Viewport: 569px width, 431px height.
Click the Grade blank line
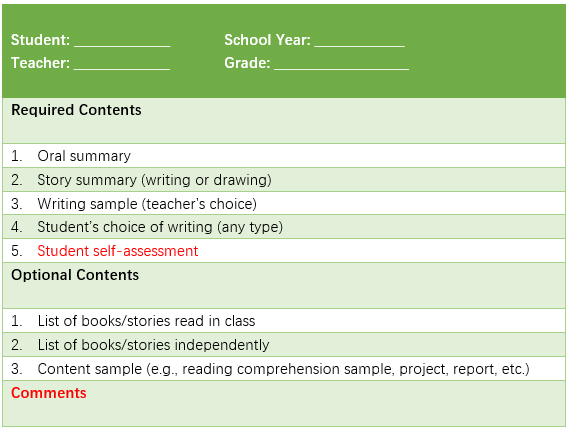click(x=341, y=65)
